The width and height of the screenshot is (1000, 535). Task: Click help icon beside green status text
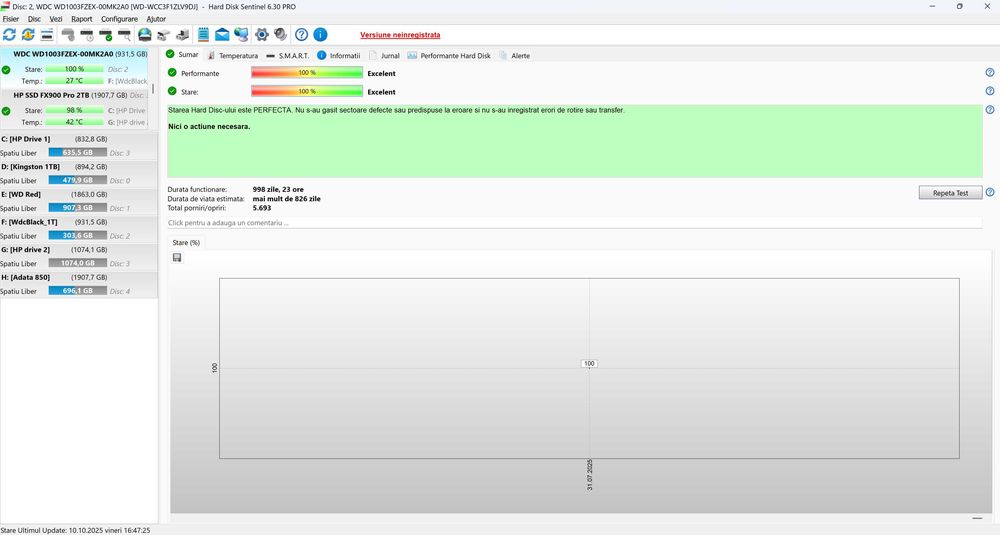click(990, 110)
